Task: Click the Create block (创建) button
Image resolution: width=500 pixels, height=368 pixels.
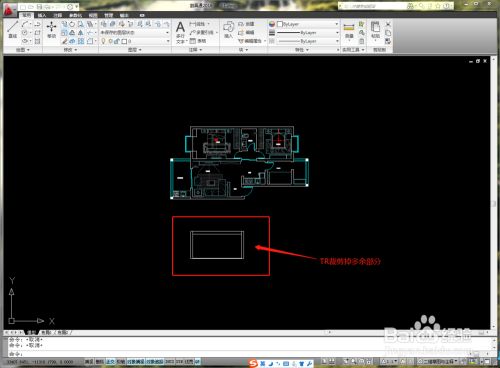Action: [246, 24]
